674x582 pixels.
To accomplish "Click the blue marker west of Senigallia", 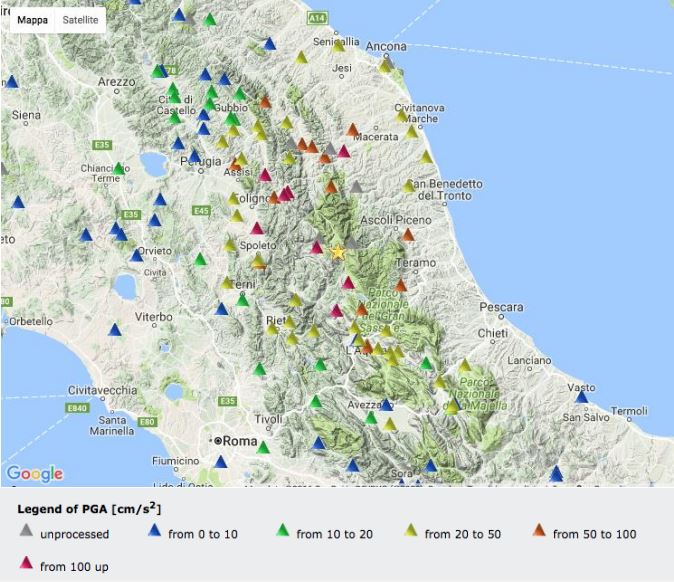I will point(269,43).
